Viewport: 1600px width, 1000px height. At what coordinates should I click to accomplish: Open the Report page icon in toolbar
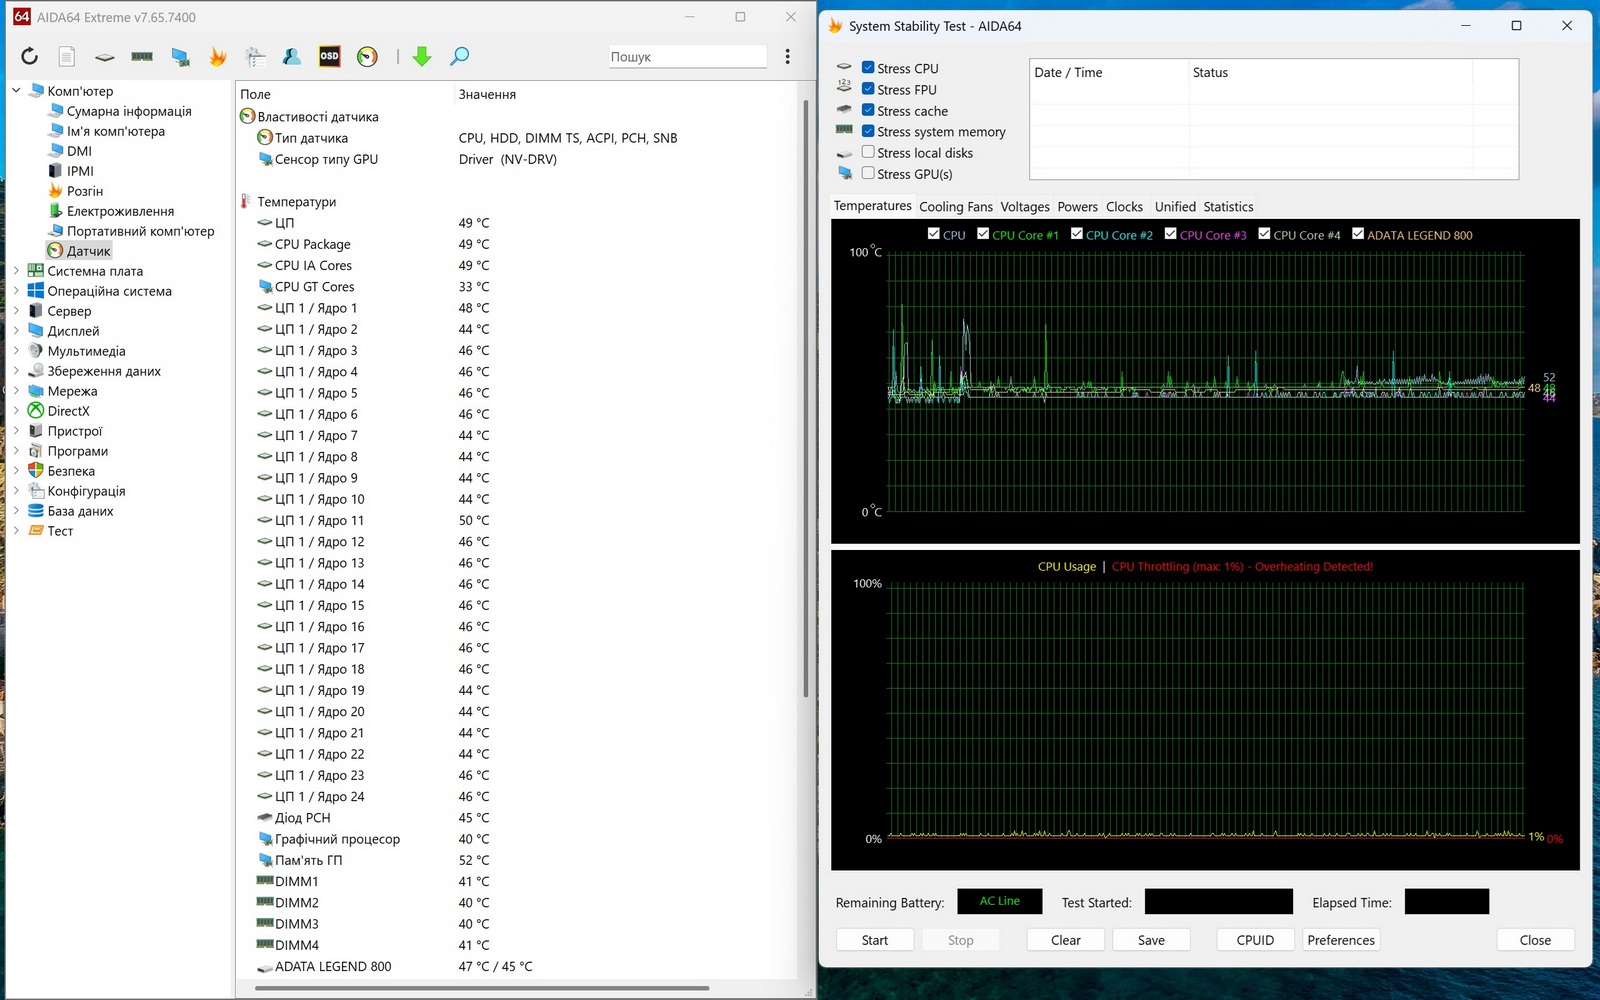click(x=67, y=57)
